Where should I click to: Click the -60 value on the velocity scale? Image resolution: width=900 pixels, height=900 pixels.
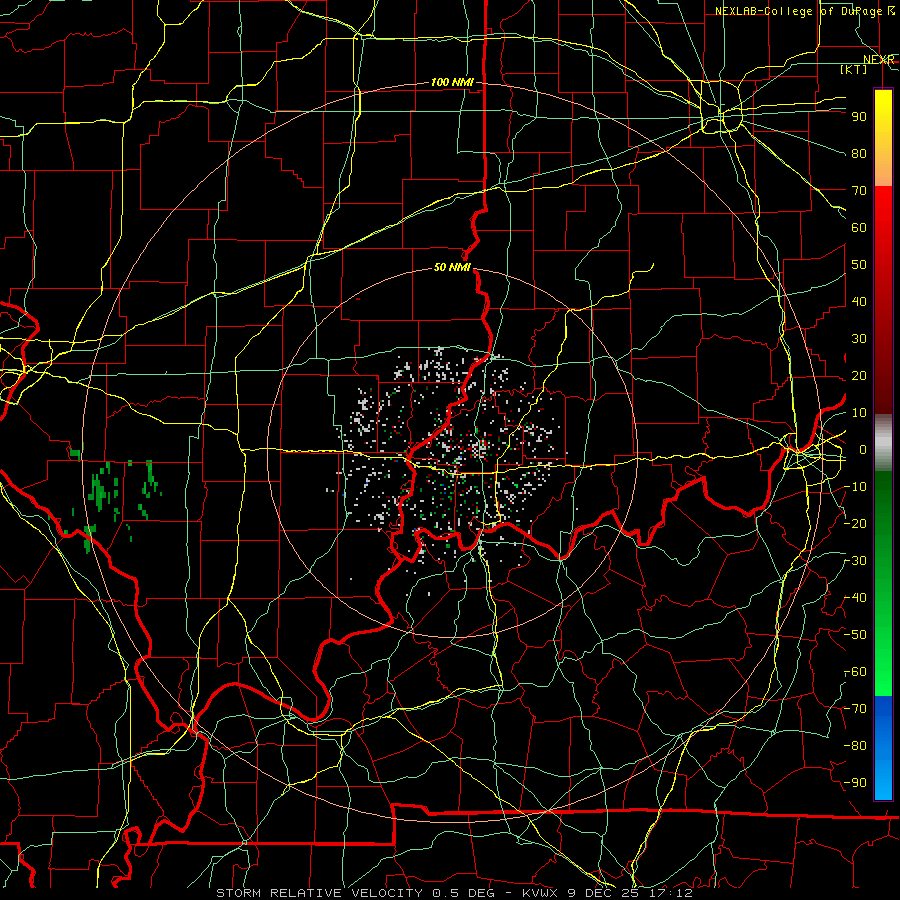click(x=856, y=672)
